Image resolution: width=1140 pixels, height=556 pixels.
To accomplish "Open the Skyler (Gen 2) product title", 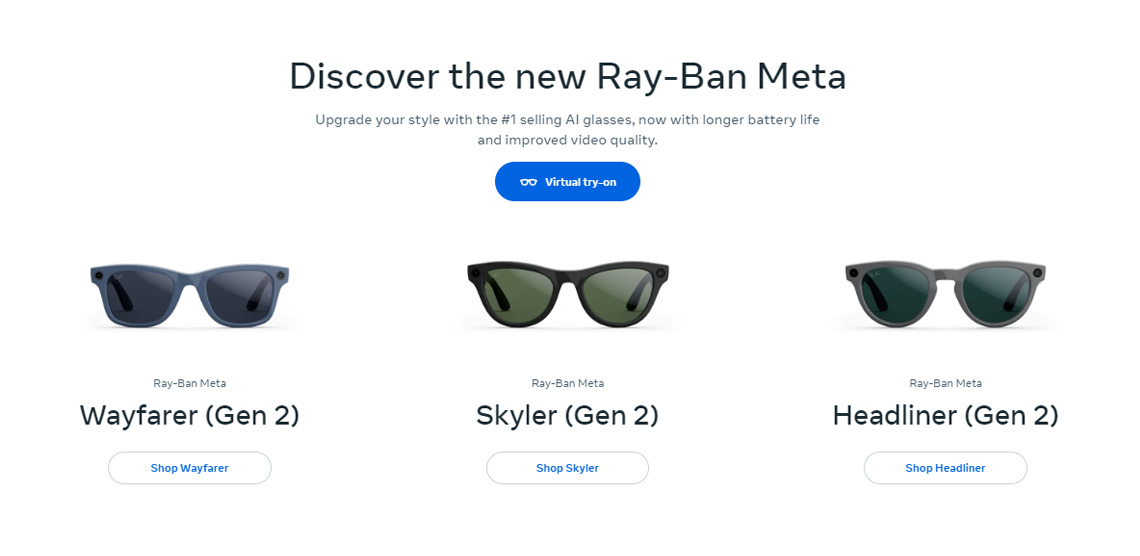I will pyautogui.click(x=567, y=415).
